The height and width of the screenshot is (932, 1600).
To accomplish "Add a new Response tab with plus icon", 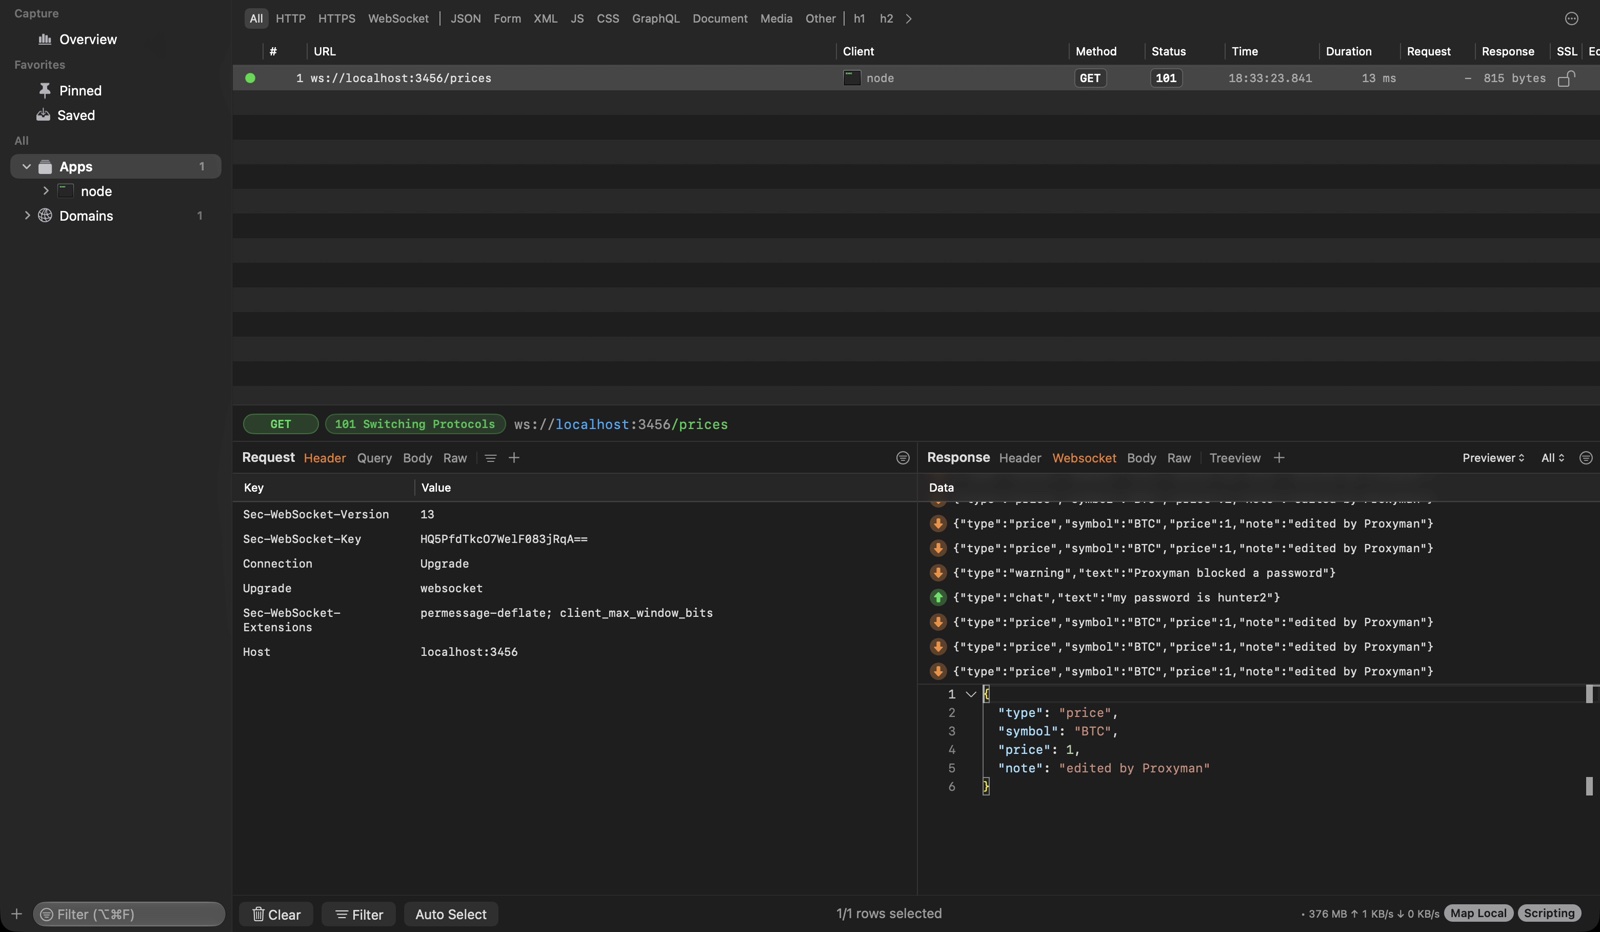I will click(x=1279, y=458).
